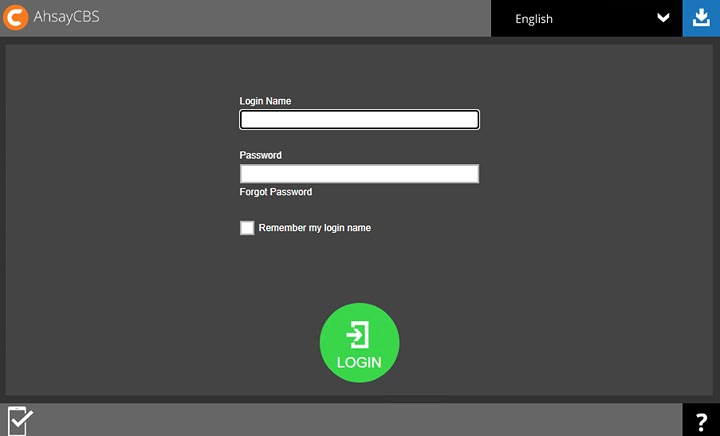Click the LOGIN text on green button
The image size is (720, 436).
(359, 362)
